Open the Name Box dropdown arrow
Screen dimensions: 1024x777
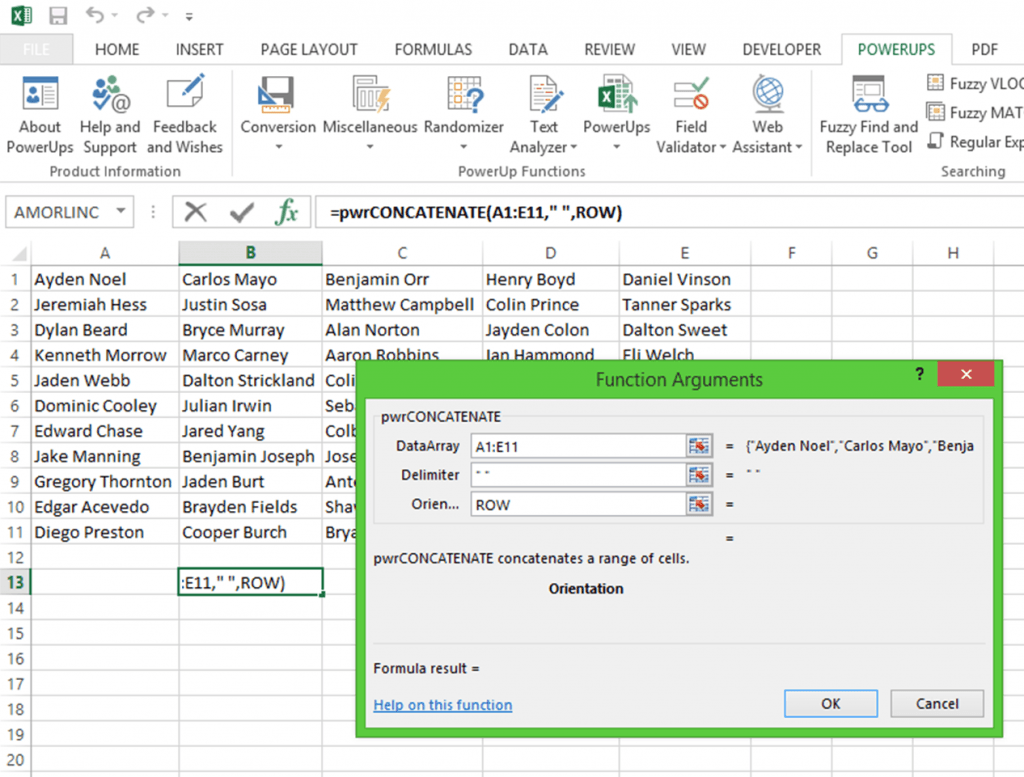(x=121, y=211)
